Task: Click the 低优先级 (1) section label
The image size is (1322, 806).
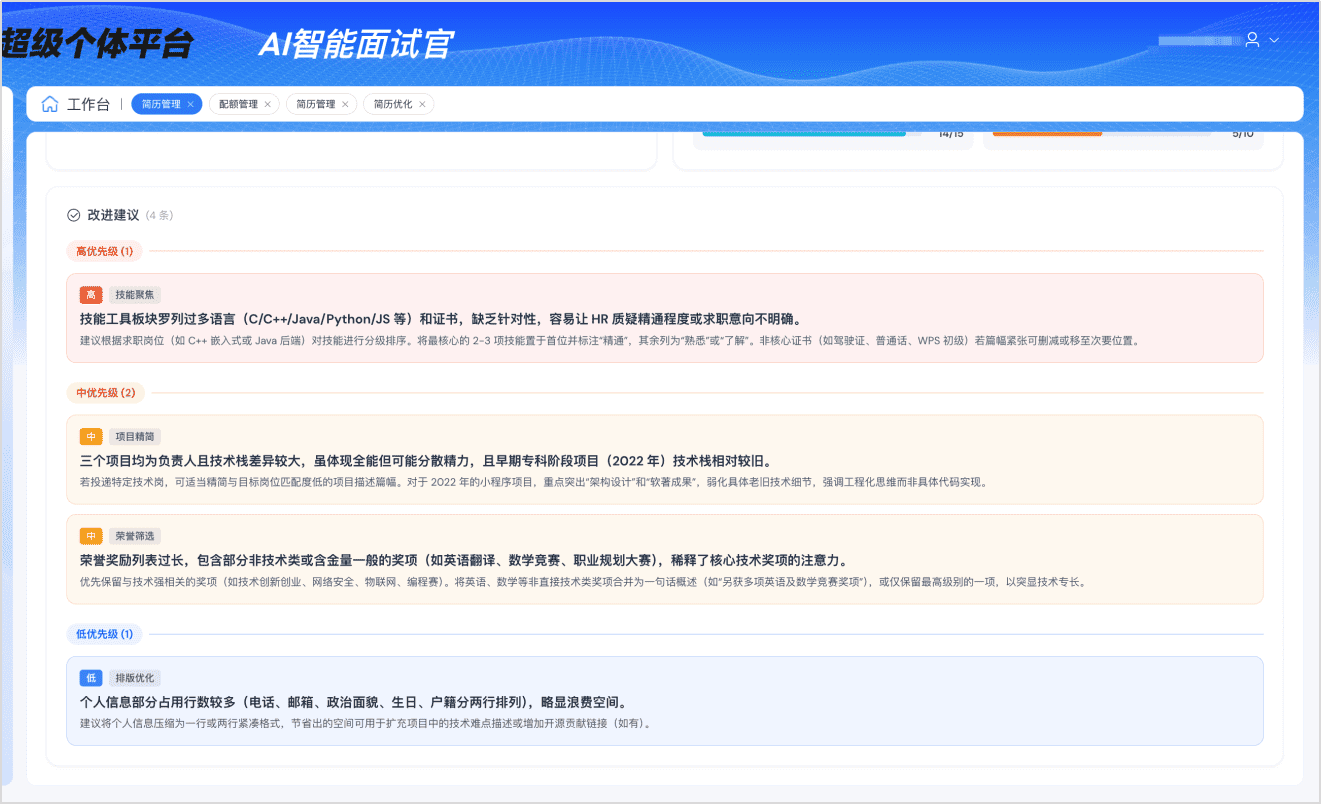Action: tap(104, 634)
